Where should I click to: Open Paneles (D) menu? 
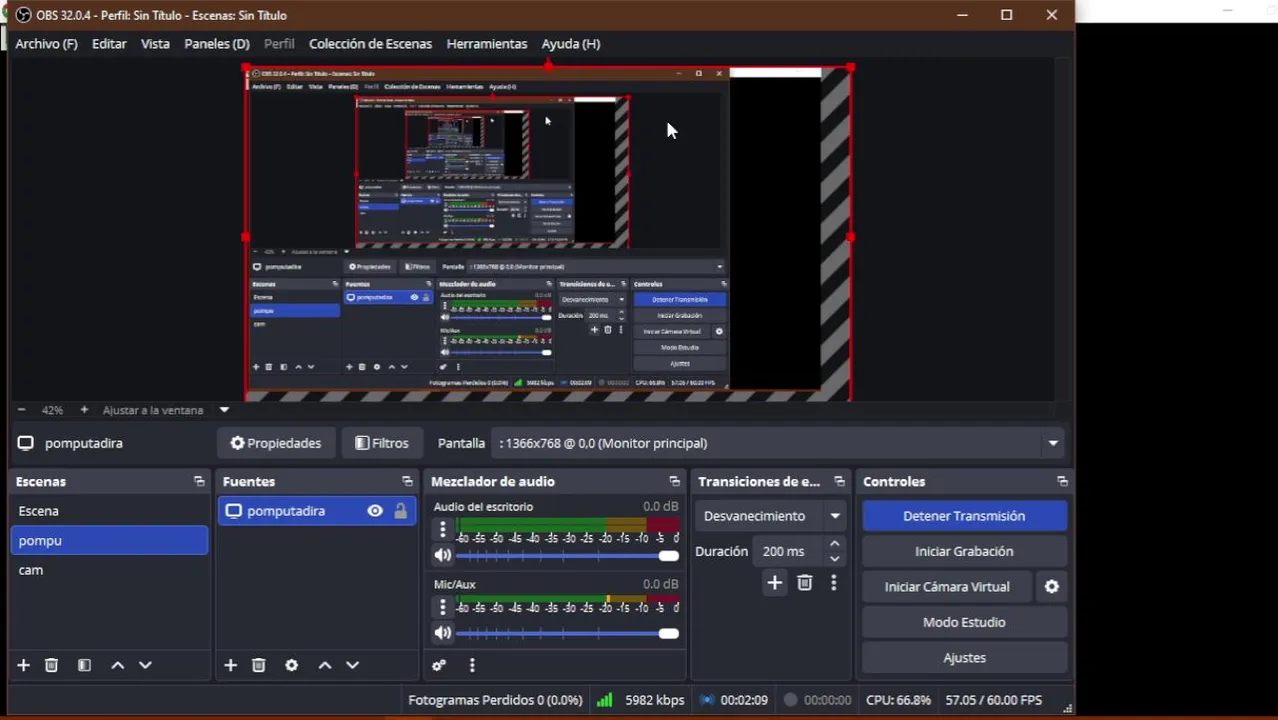click(x=217, y=44)
